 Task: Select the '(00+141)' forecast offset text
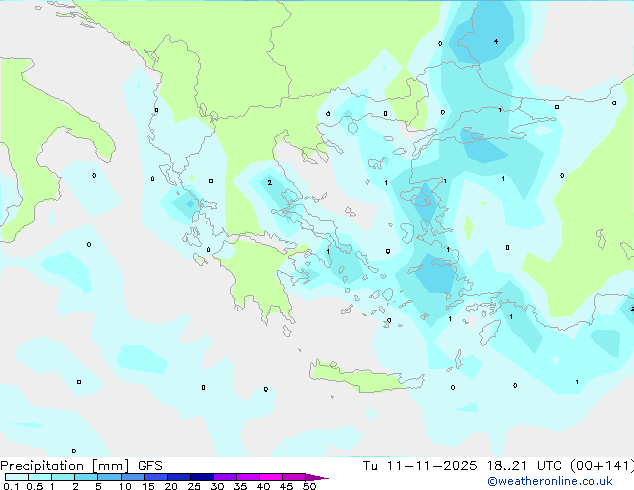click(x=602, y=466)
